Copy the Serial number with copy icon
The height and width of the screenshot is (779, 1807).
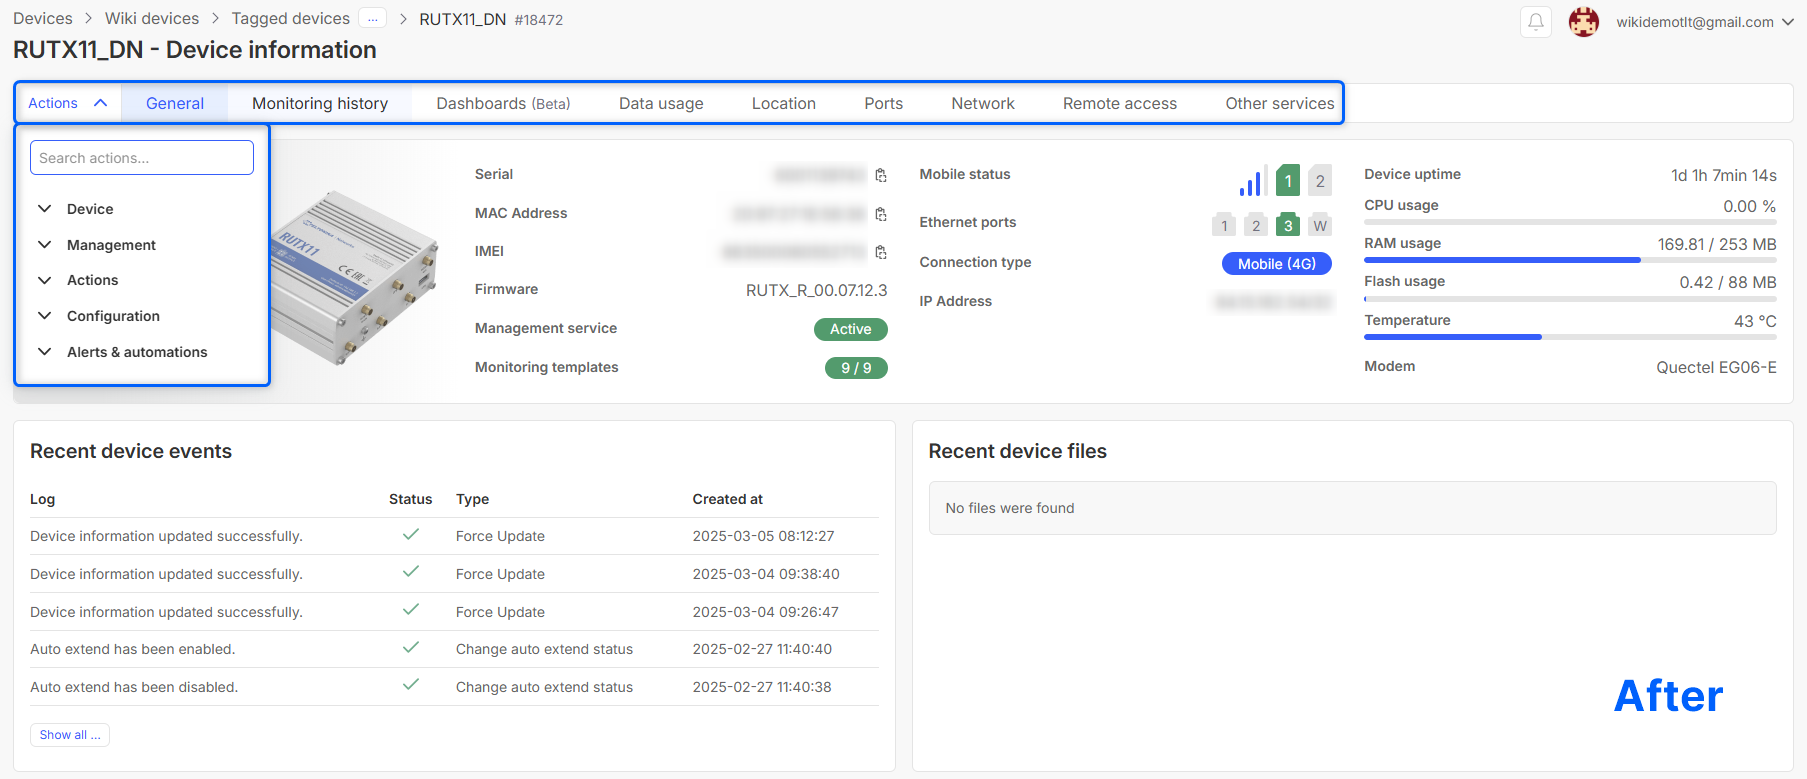(881, 175)
